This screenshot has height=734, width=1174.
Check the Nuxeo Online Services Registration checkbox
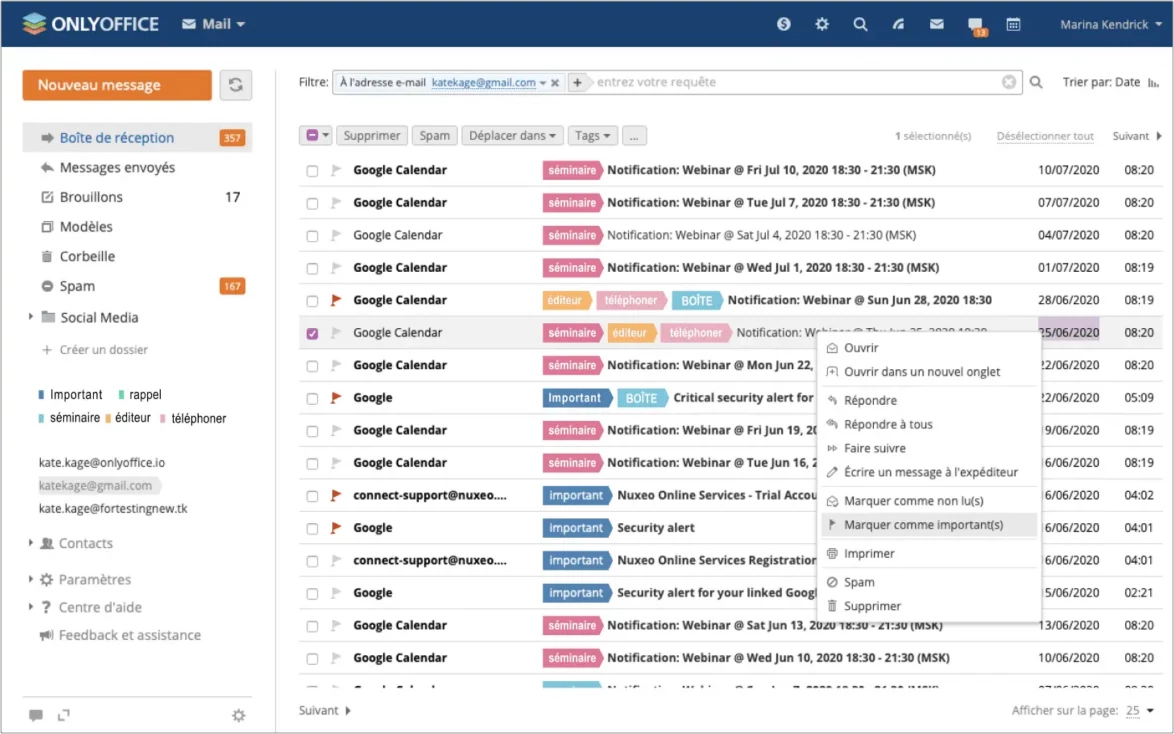(x=312, y=561)
